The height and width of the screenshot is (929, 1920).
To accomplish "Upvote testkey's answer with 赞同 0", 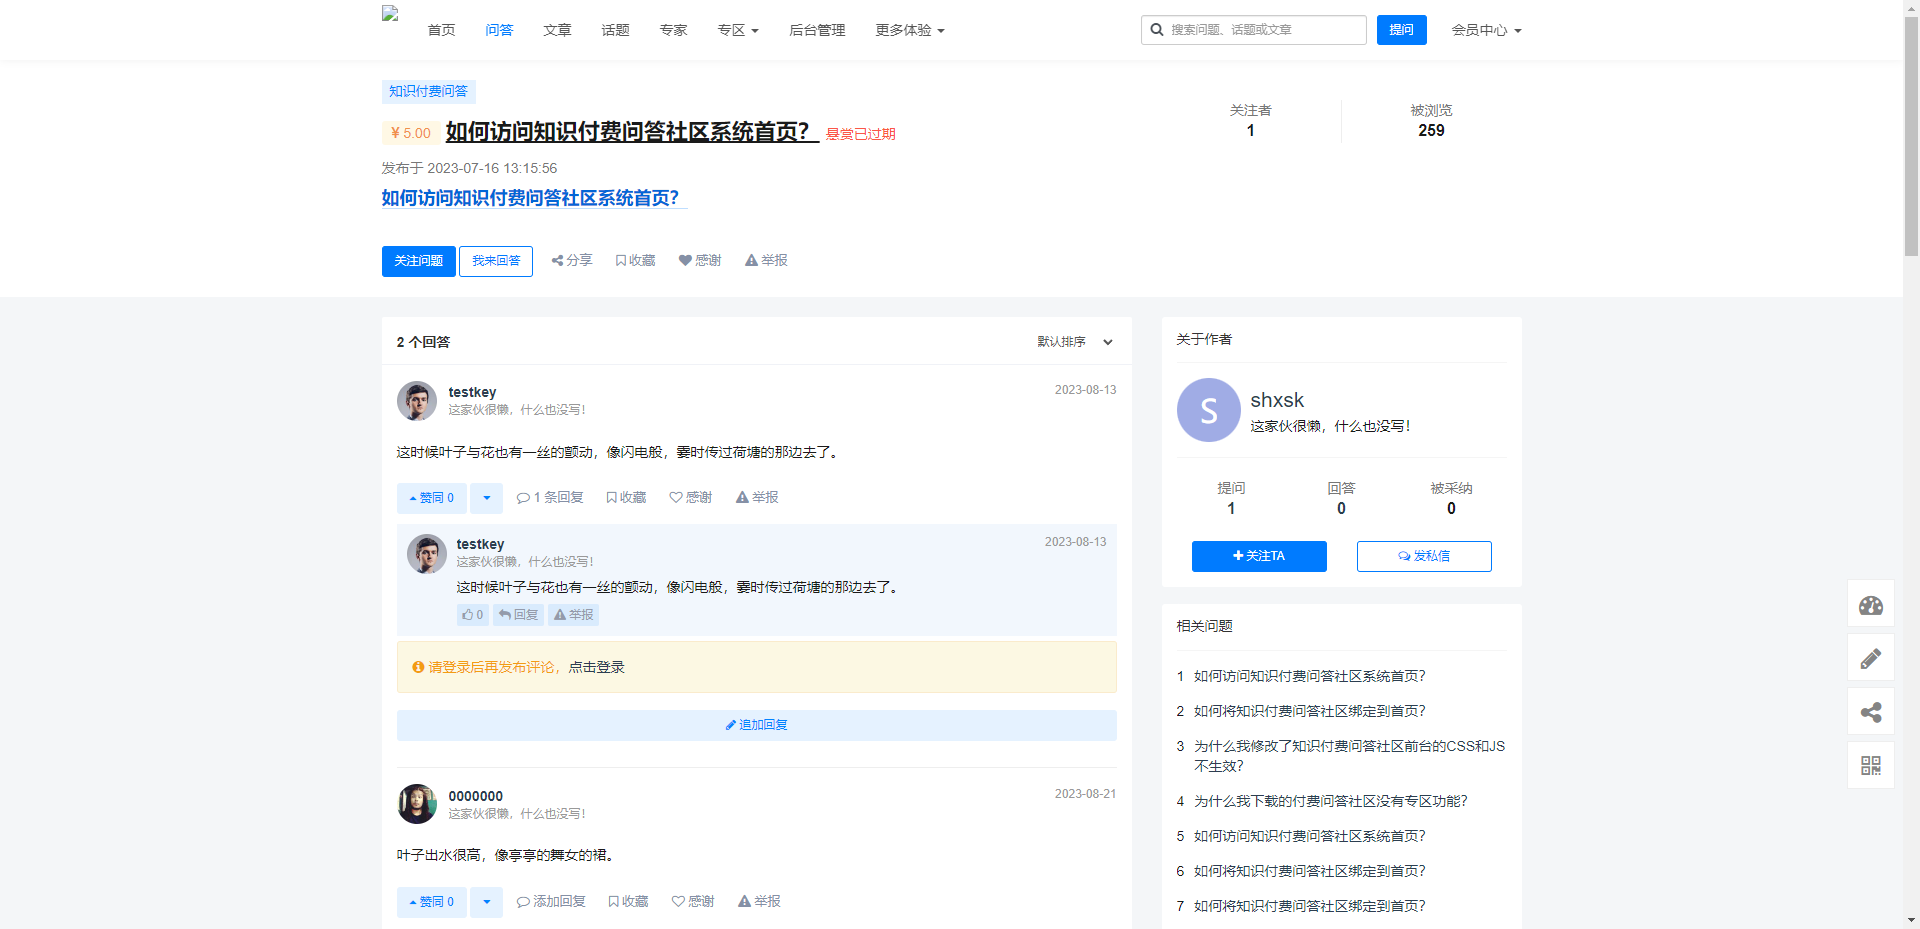I will coord(432,498).
